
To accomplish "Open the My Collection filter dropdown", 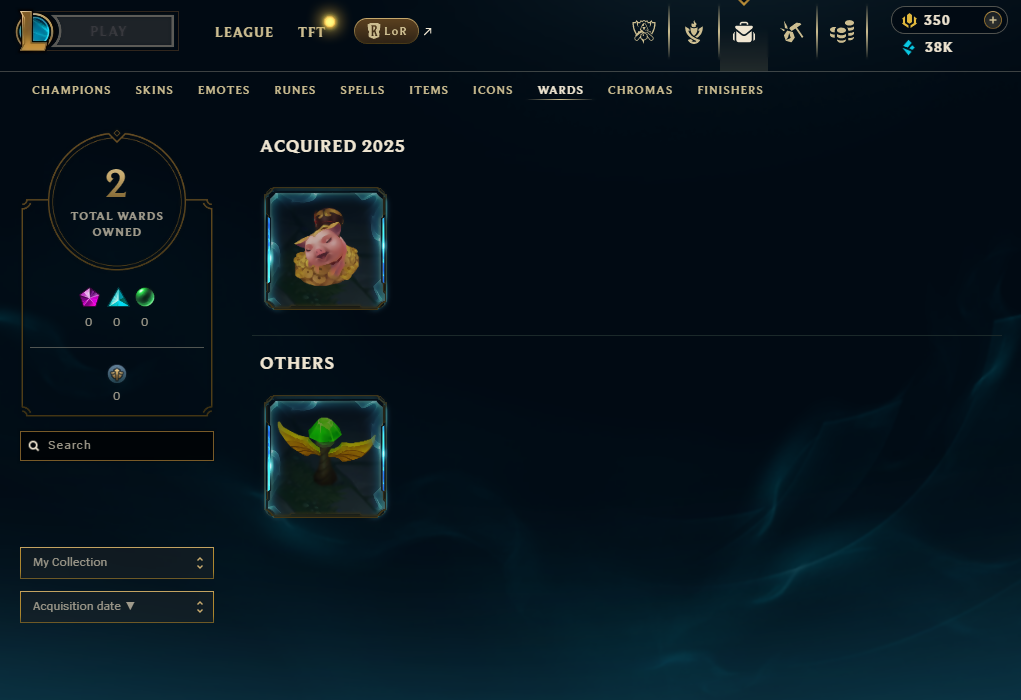I will [117, 563].
